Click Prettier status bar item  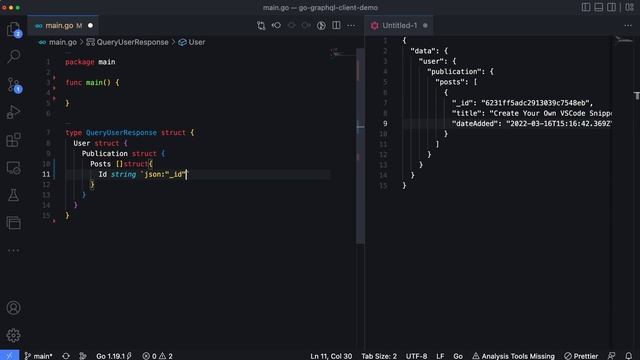tap(581, 356)
